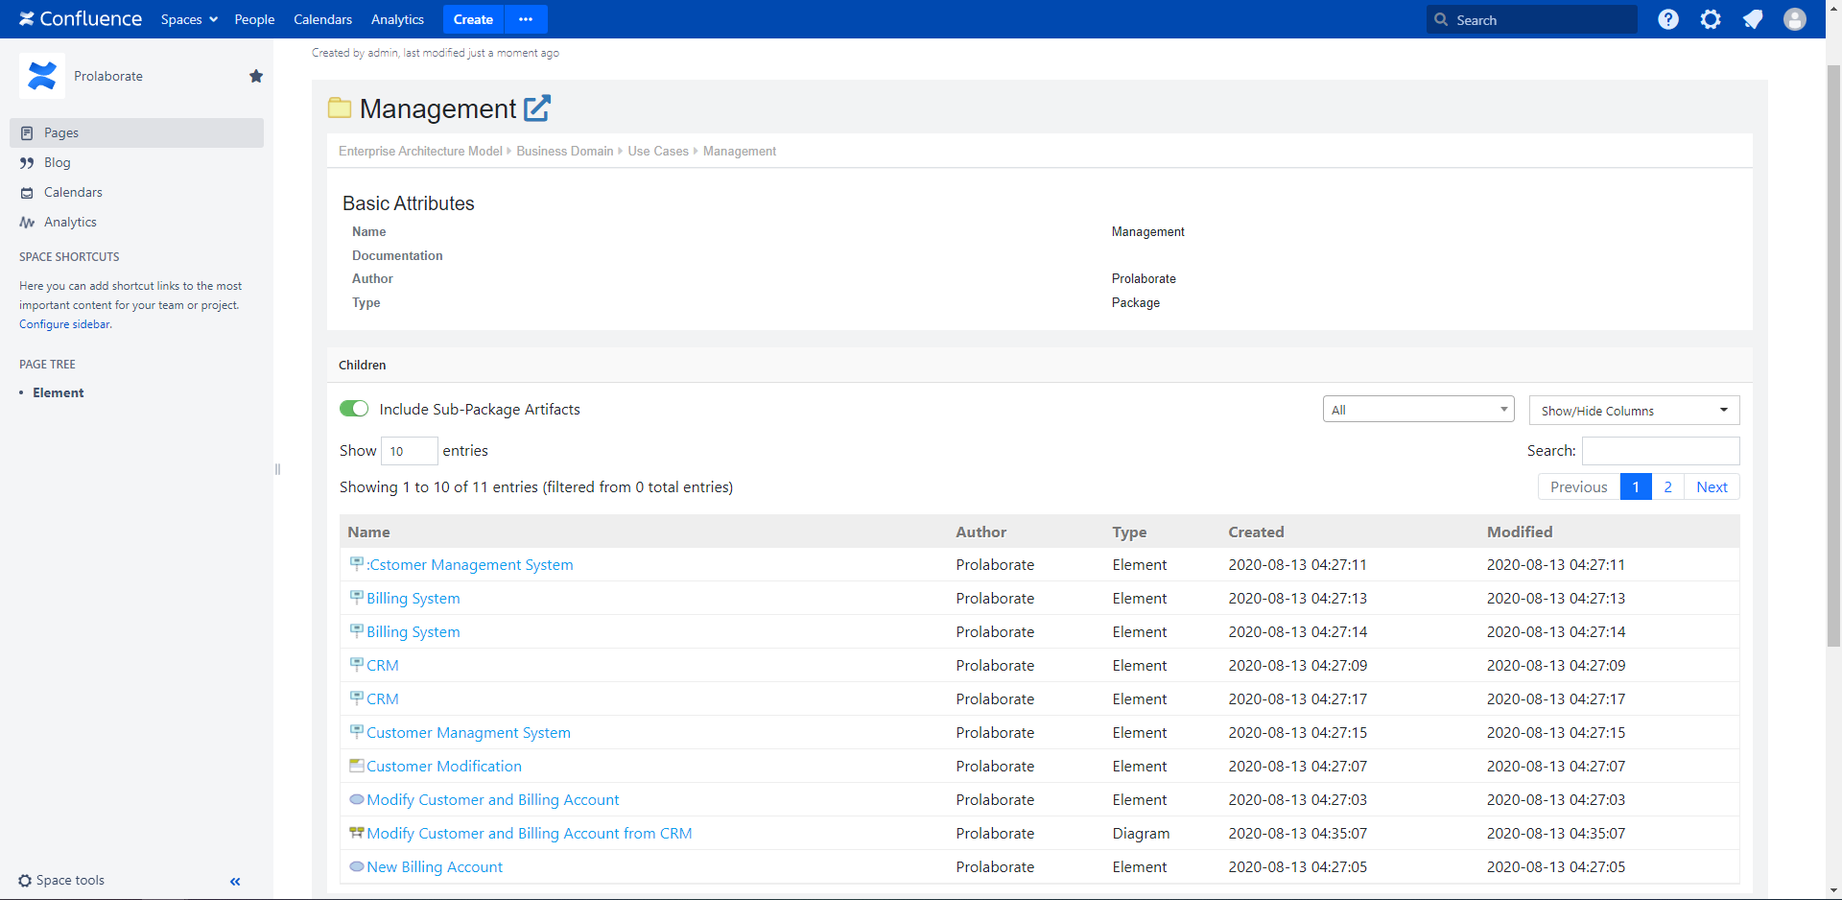
Task: Open :Cstomer Management System link
Action: 470,565
